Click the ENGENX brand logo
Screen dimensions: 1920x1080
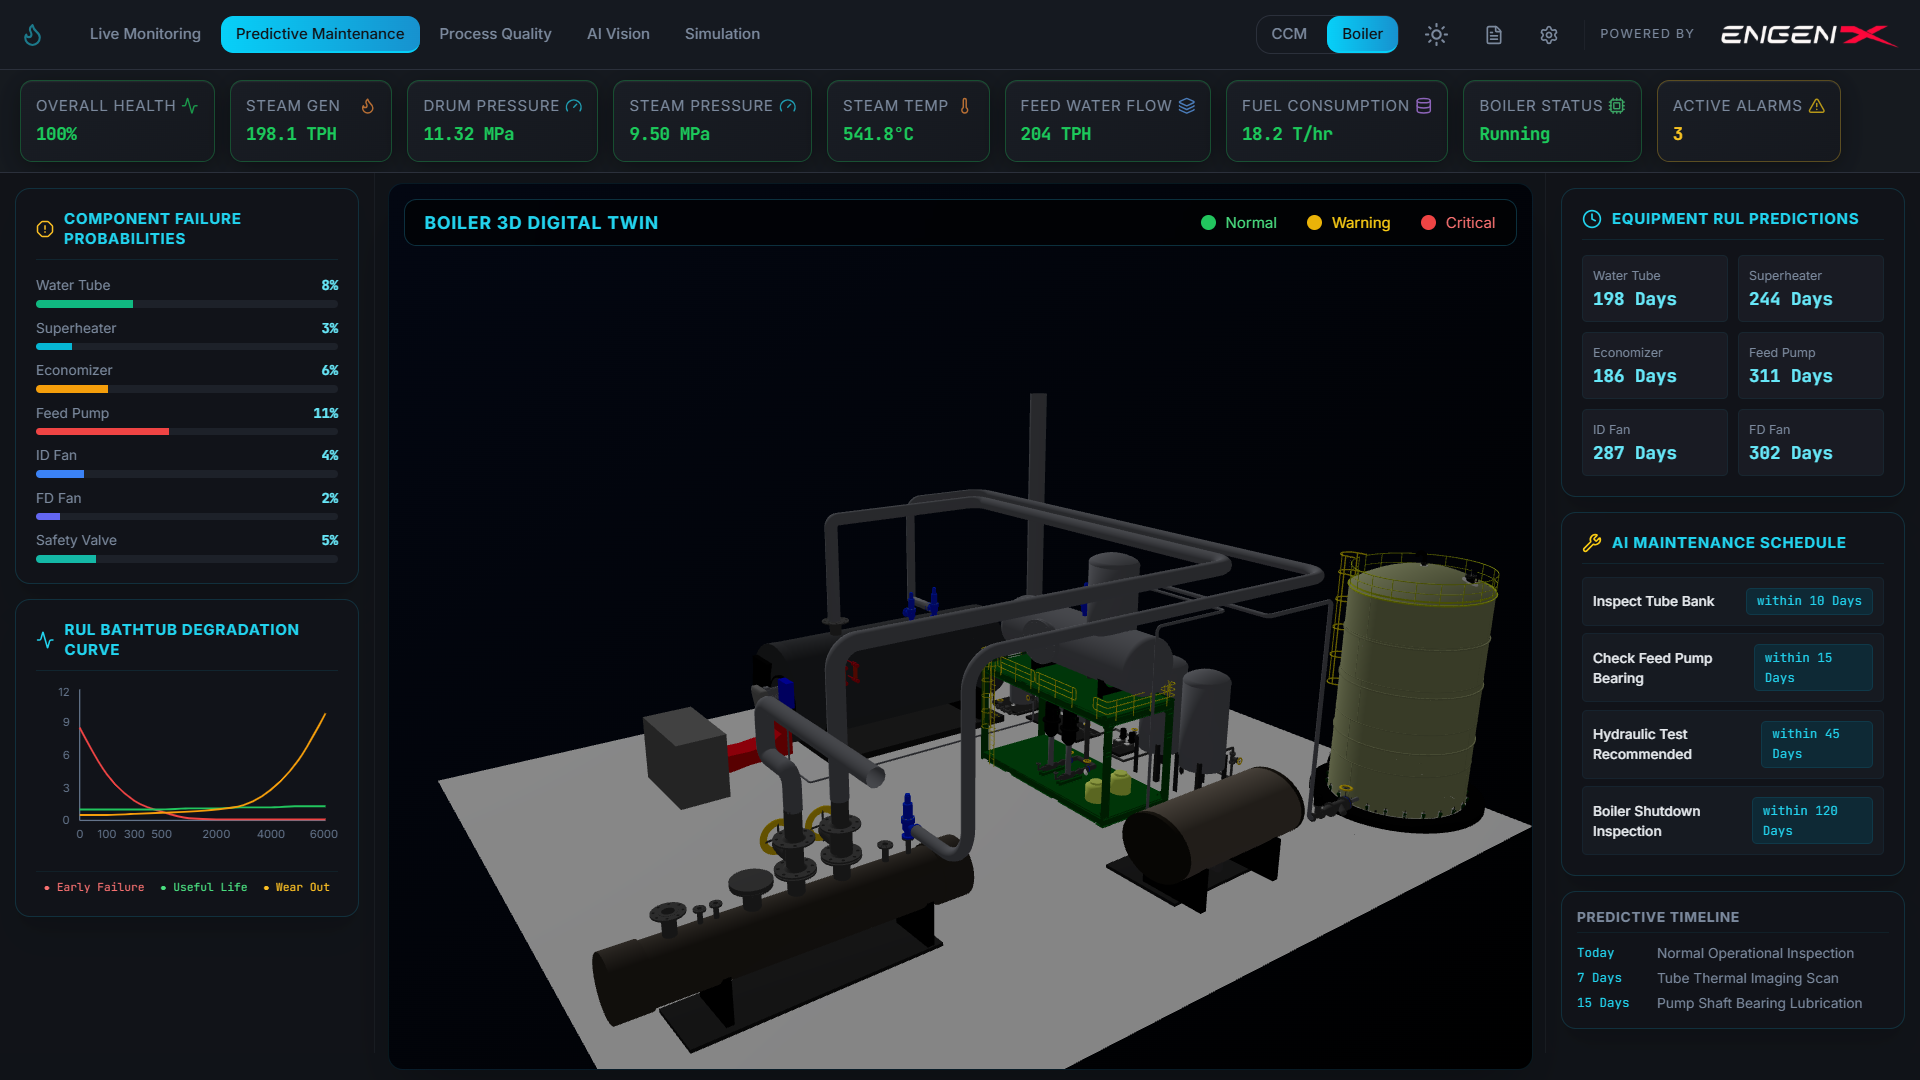[1808, 35]
